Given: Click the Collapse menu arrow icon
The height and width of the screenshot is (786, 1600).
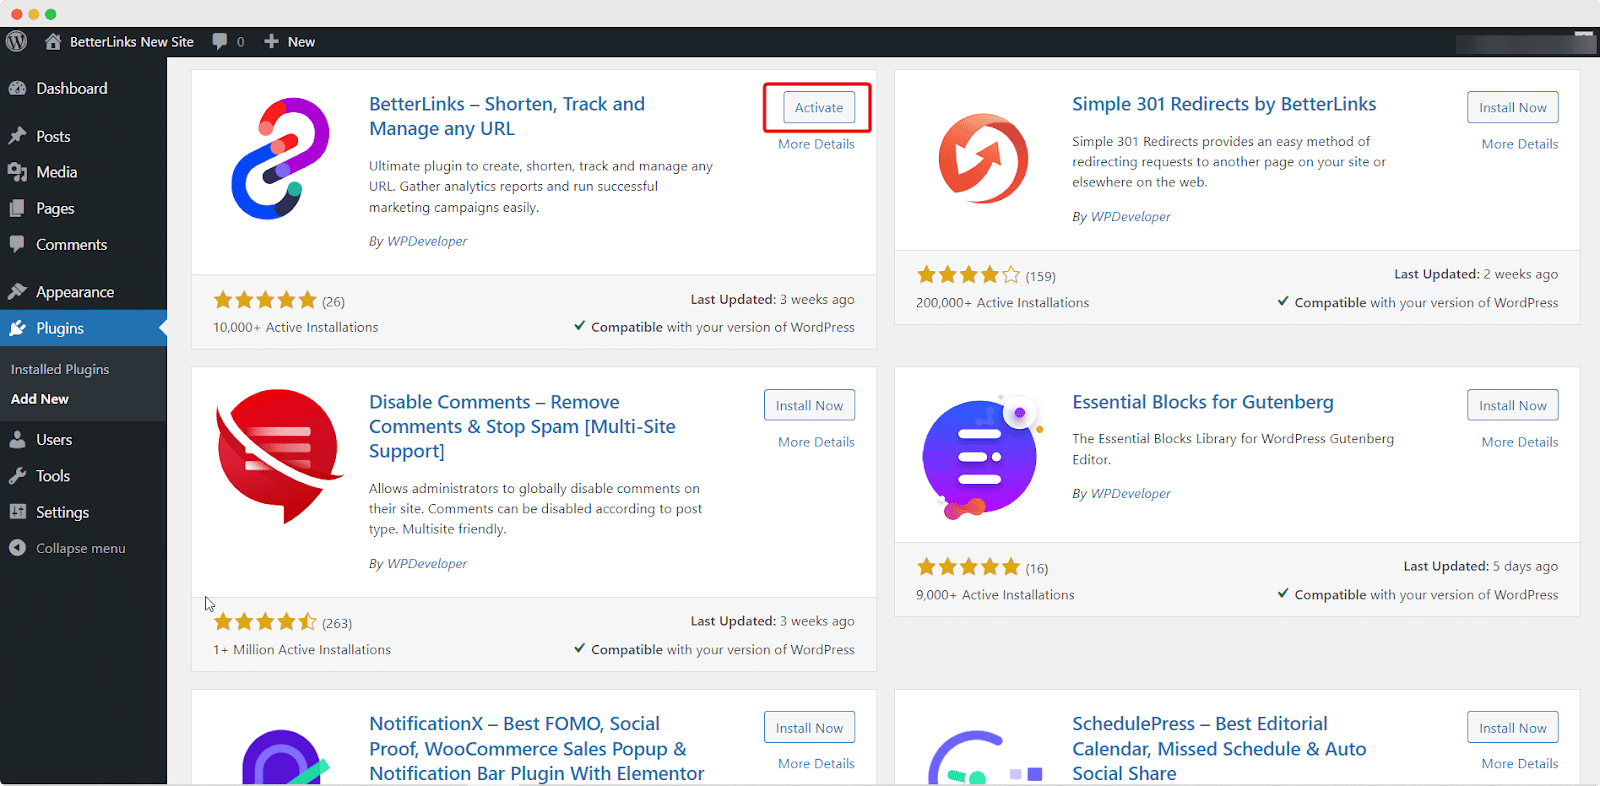Looking at the screenshot, I should [x=17, y=548].
